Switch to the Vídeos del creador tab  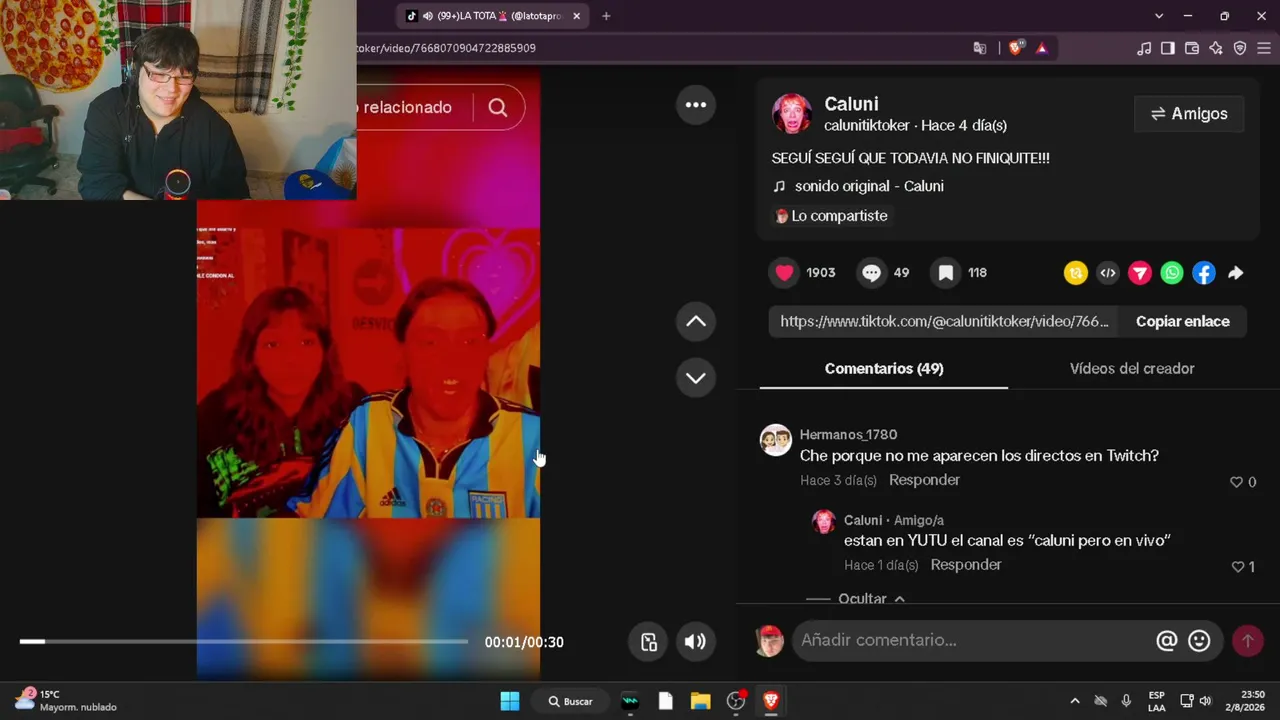tap(1132, 369)
